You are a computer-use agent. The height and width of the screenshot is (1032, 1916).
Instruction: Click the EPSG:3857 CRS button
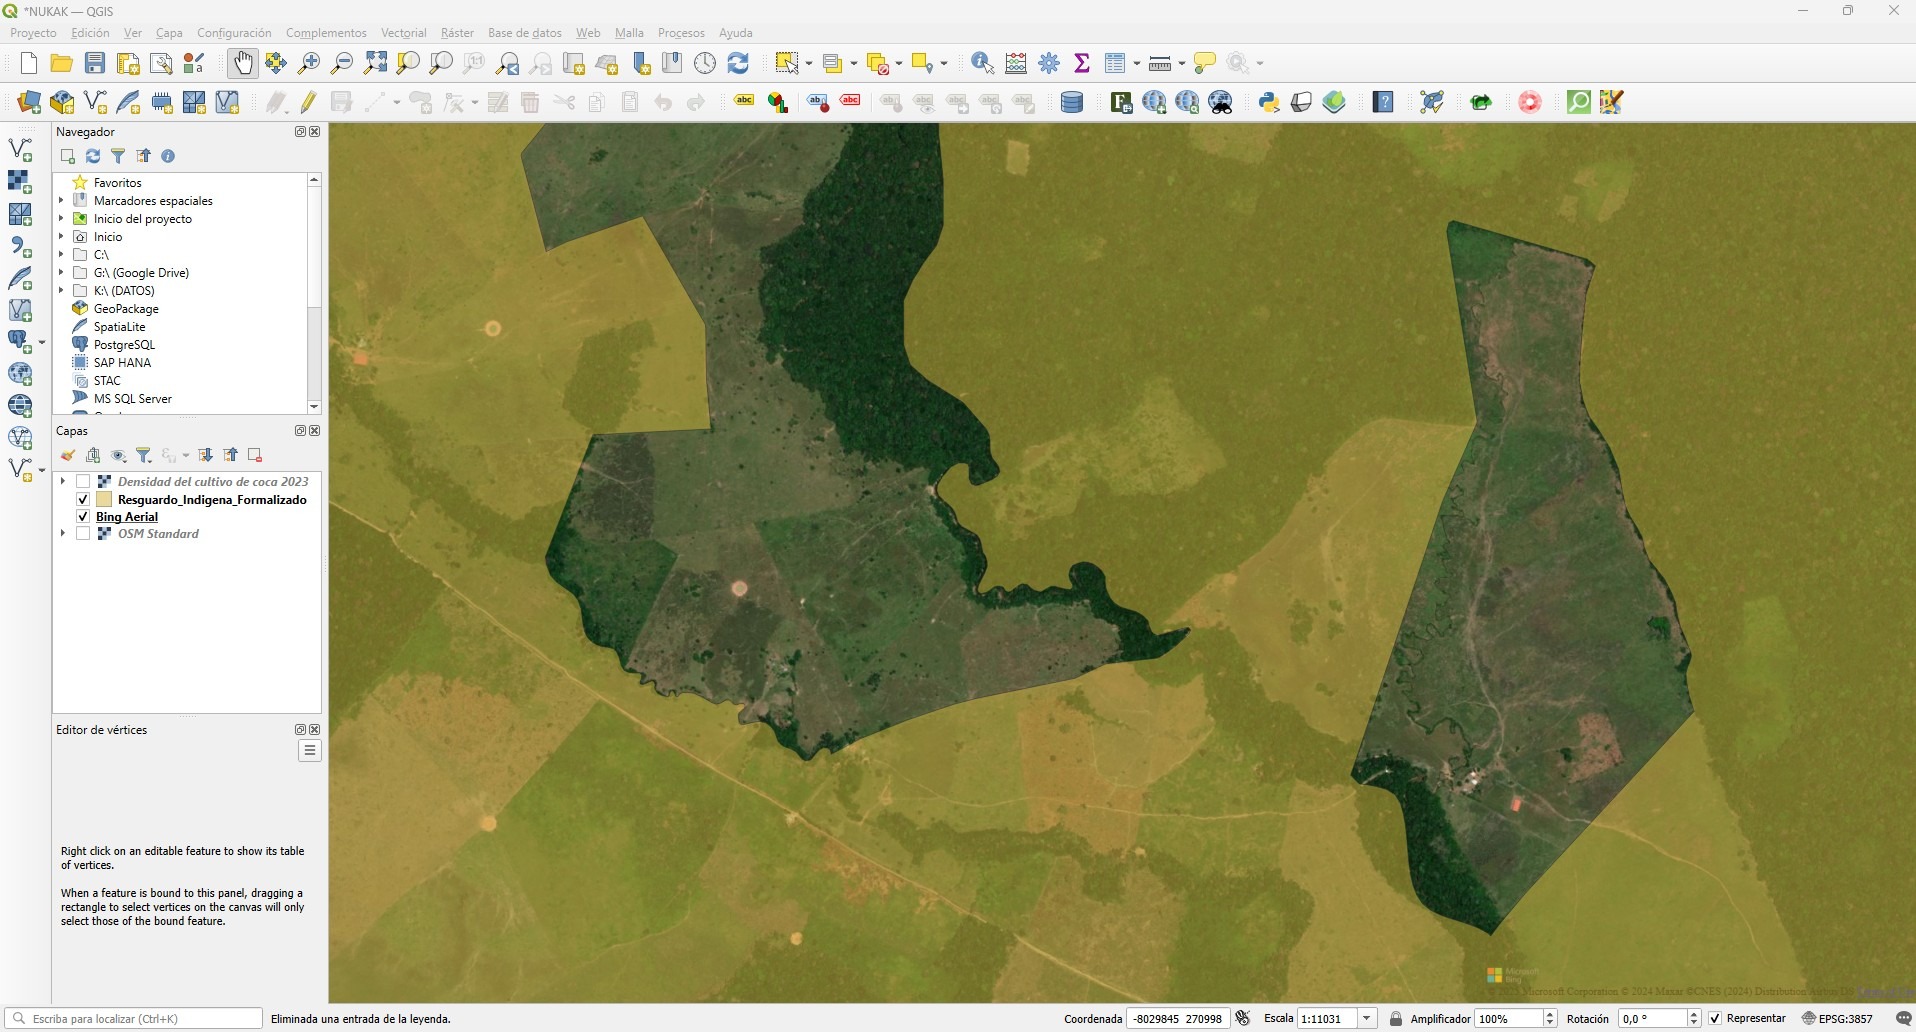pos(1837,1018)
